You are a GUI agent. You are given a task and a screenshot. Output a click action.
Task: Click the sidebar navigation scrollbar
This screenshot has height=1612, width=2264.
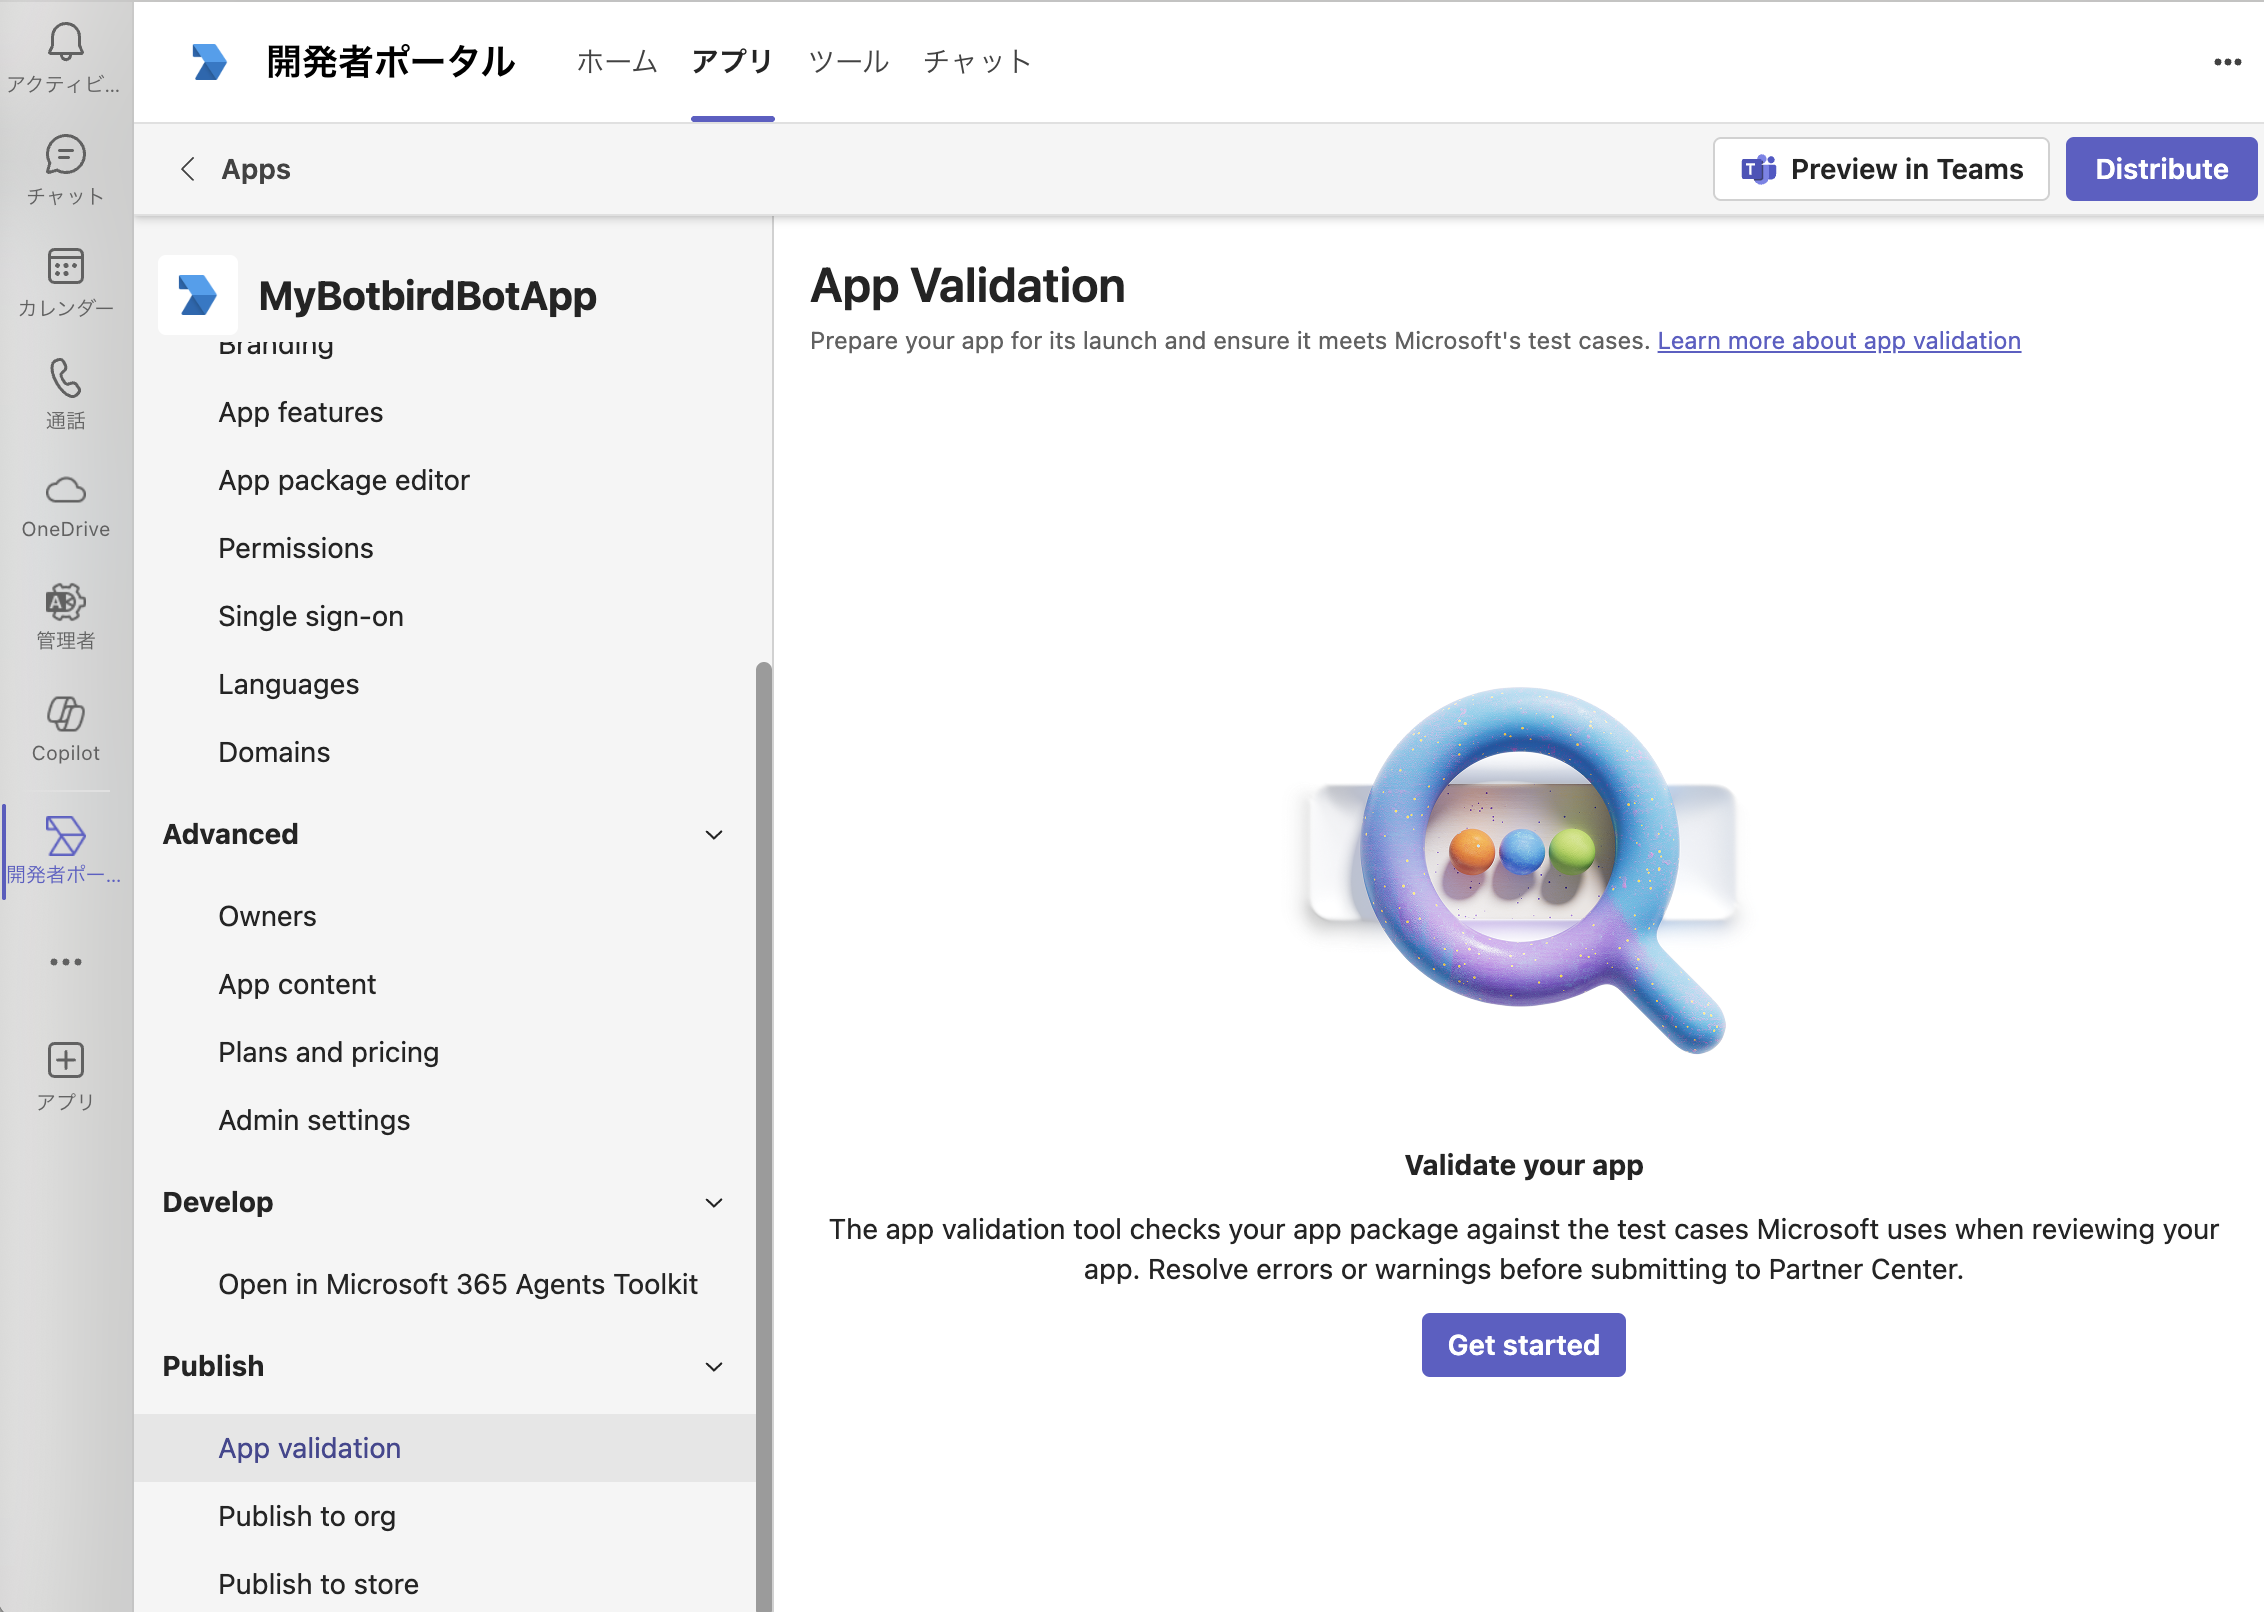coord(764,1100)
